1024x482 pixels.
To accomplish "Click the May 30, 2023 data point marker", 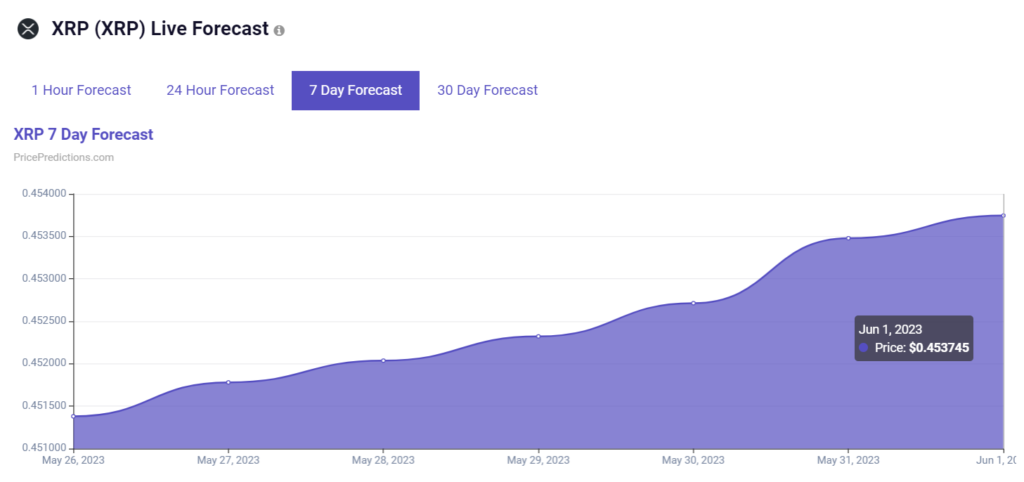I will (x=693, y=303).
